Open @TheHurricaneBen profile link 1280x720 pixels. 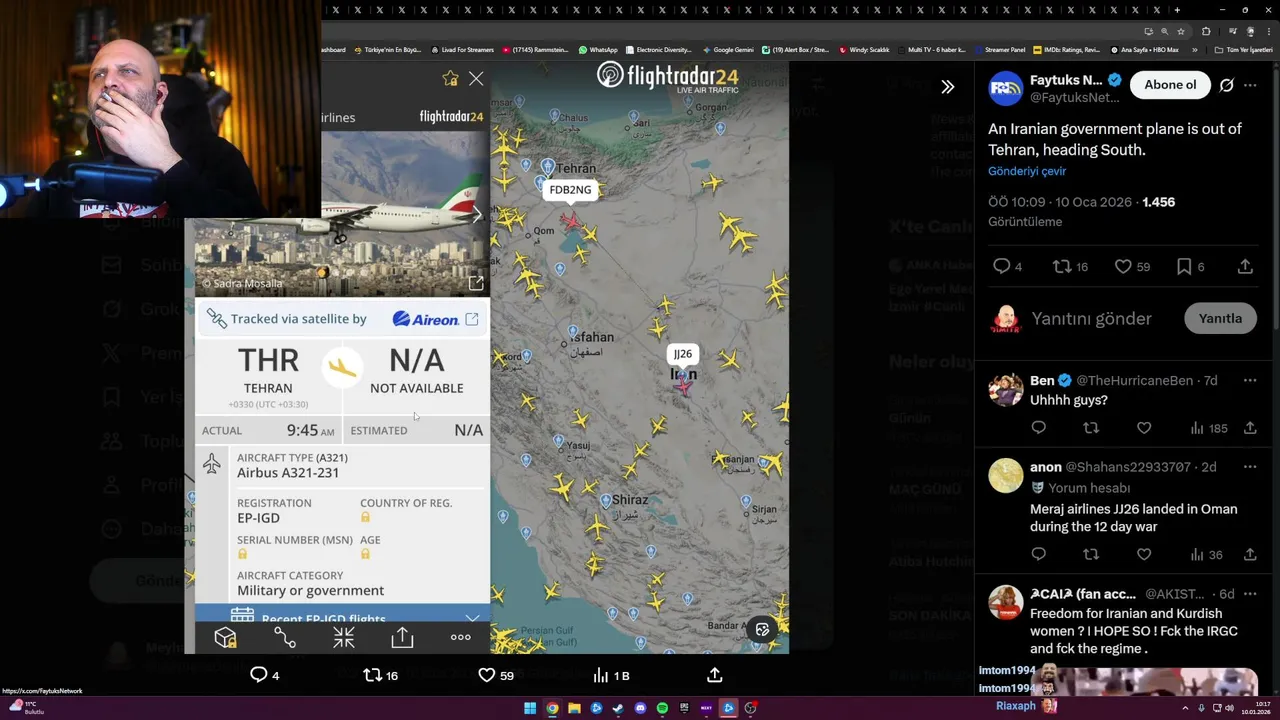coord(1137,381)
